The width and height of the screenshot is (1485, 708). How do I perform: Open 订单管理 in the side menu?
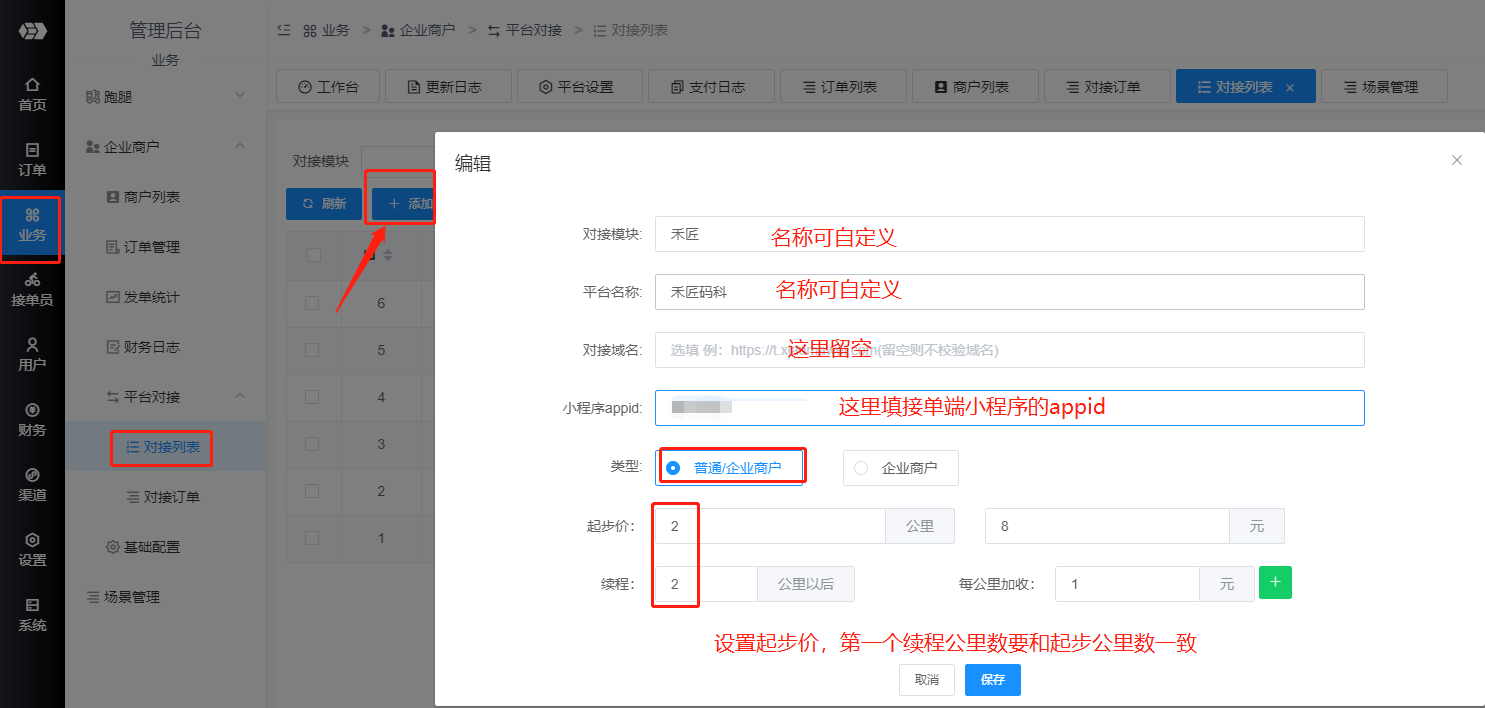point(165,247)
